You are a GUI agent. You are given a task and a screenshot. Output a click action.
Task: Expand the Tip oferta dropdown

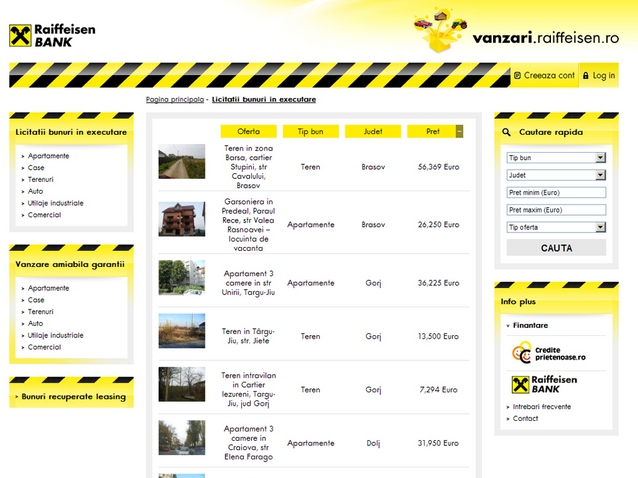[x=556, y=228]
